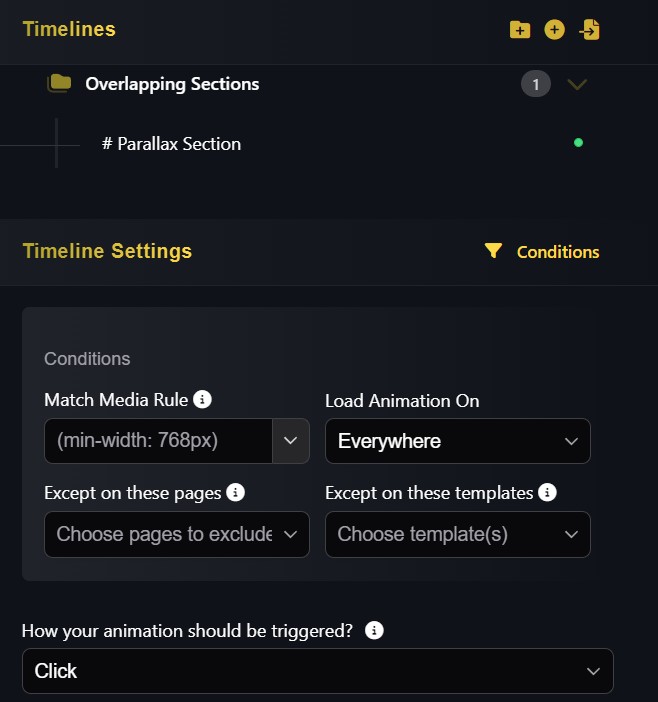Viewport: 658px width, 702px height.
Task: Click the Except on these templates info icon
Action: [x=547, y=492]
